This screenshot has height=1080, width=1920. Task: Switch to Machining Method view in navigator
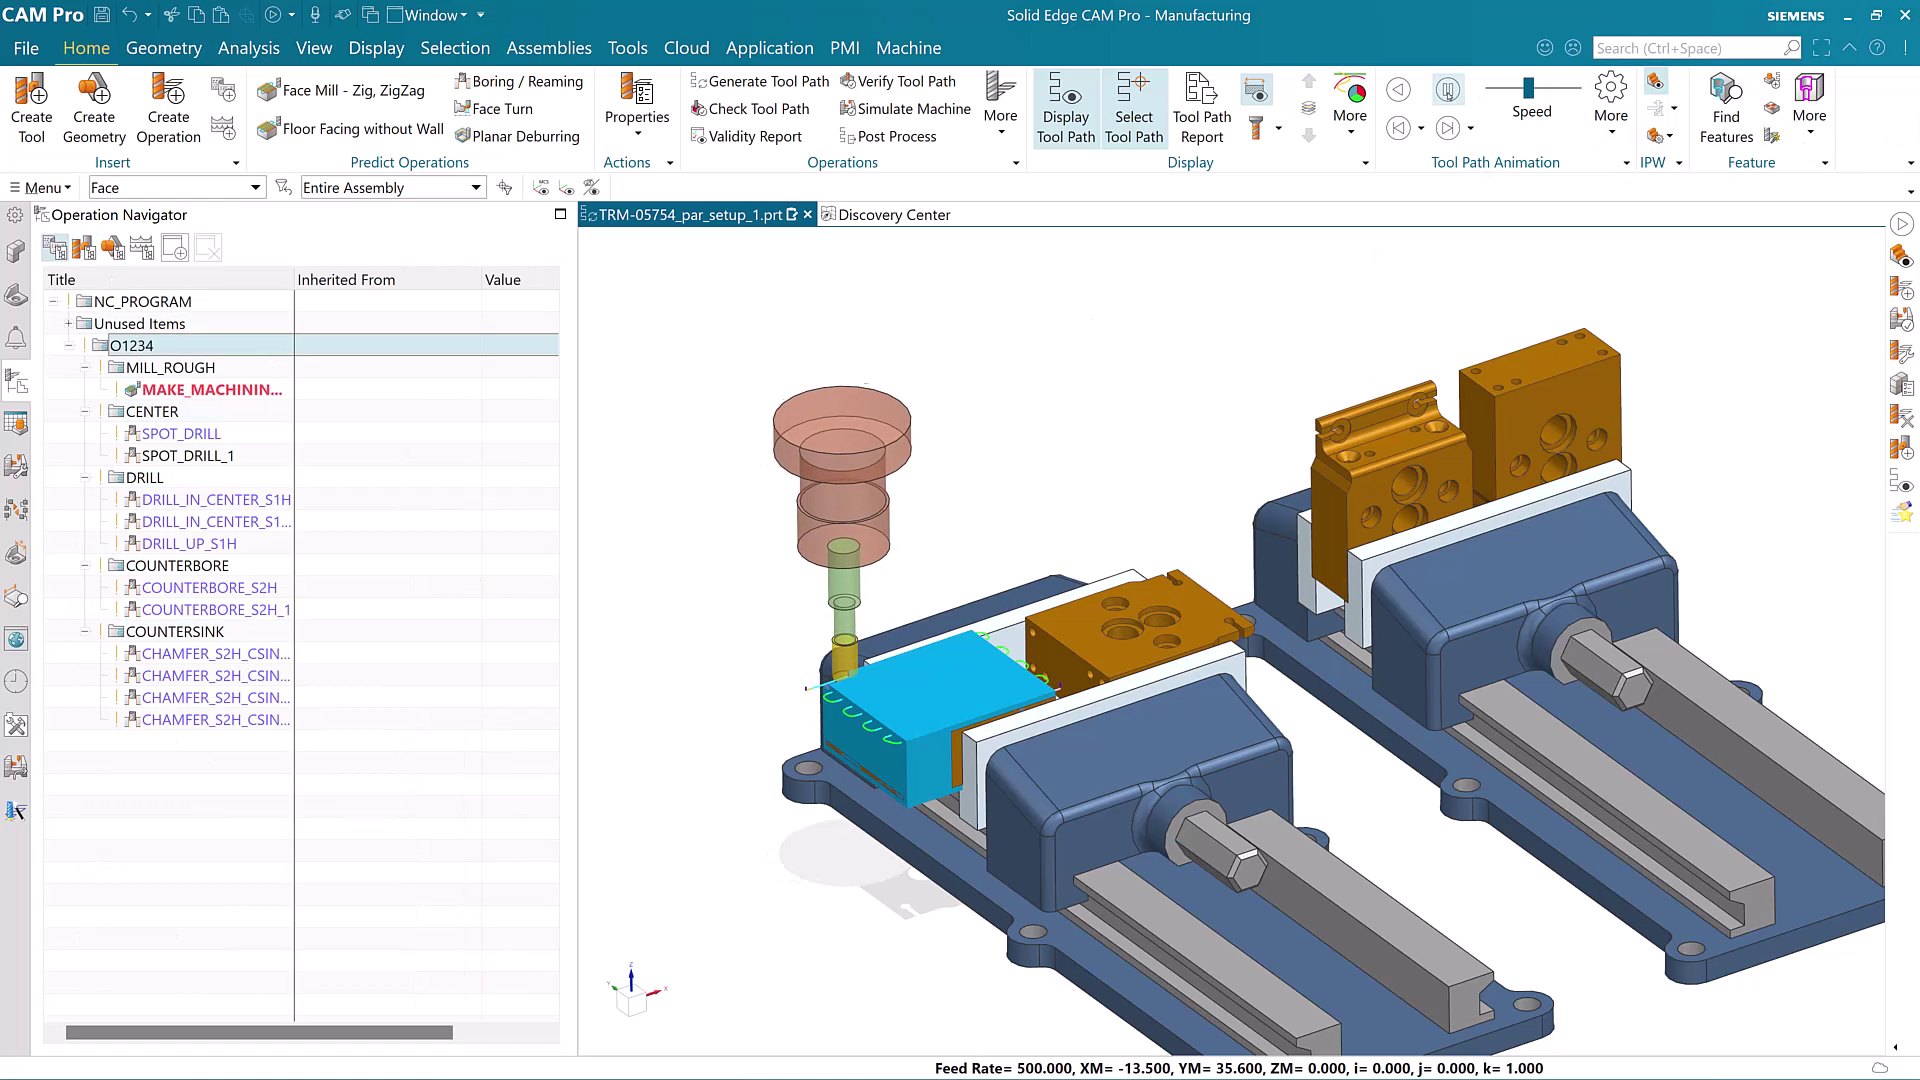coord(142,248)
